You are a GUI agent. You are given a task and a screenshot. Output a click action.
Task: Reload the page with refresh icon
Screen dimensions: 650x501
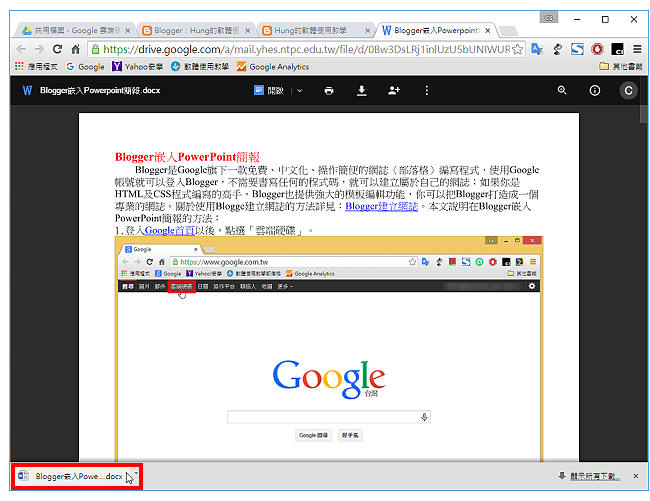click(x=57, y=49)
